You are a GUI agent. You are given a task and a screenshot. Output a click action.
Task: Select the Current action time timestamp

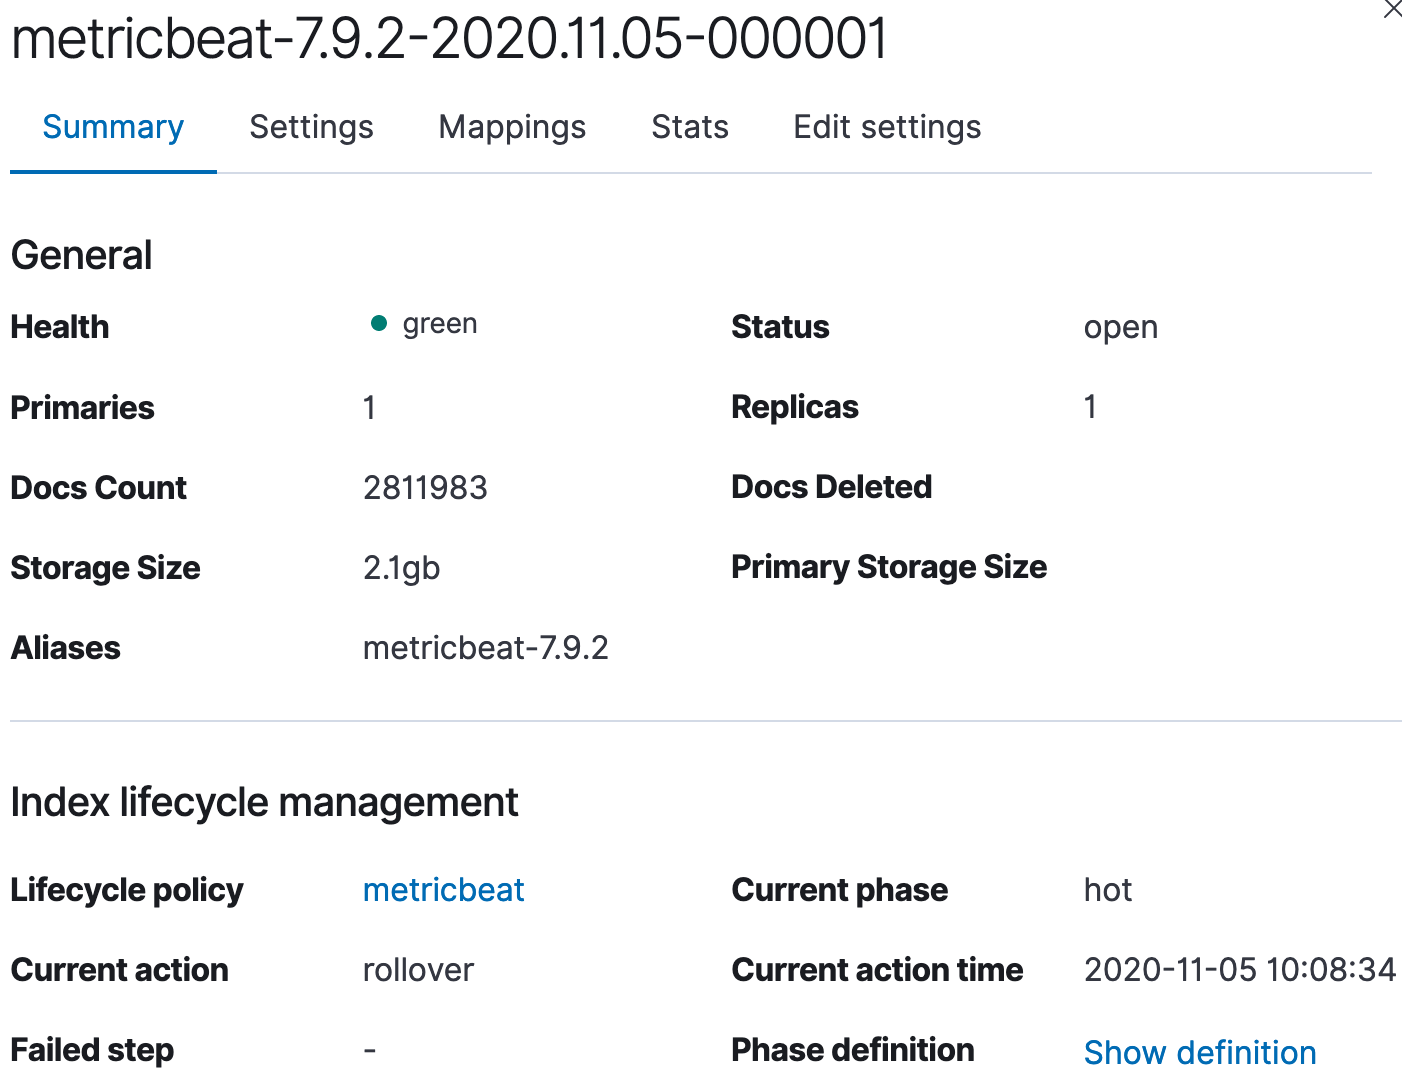1239,970
